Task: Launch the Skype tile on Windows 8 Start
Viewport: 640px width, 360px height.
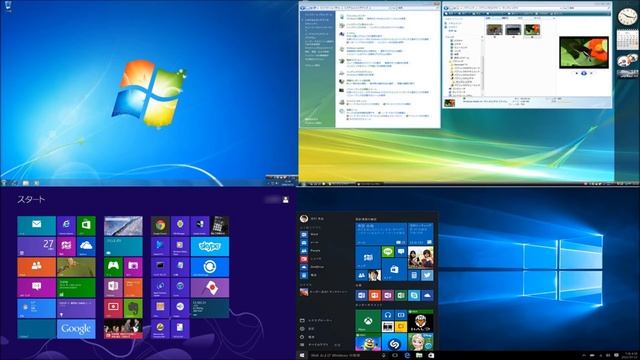Action: (210, 247)
